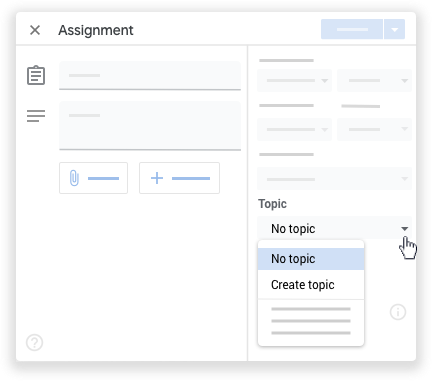Screen dimensions: 432x381
Task: Open the help question mark icon
Action: pyautogui.click(x=35, y=342)
